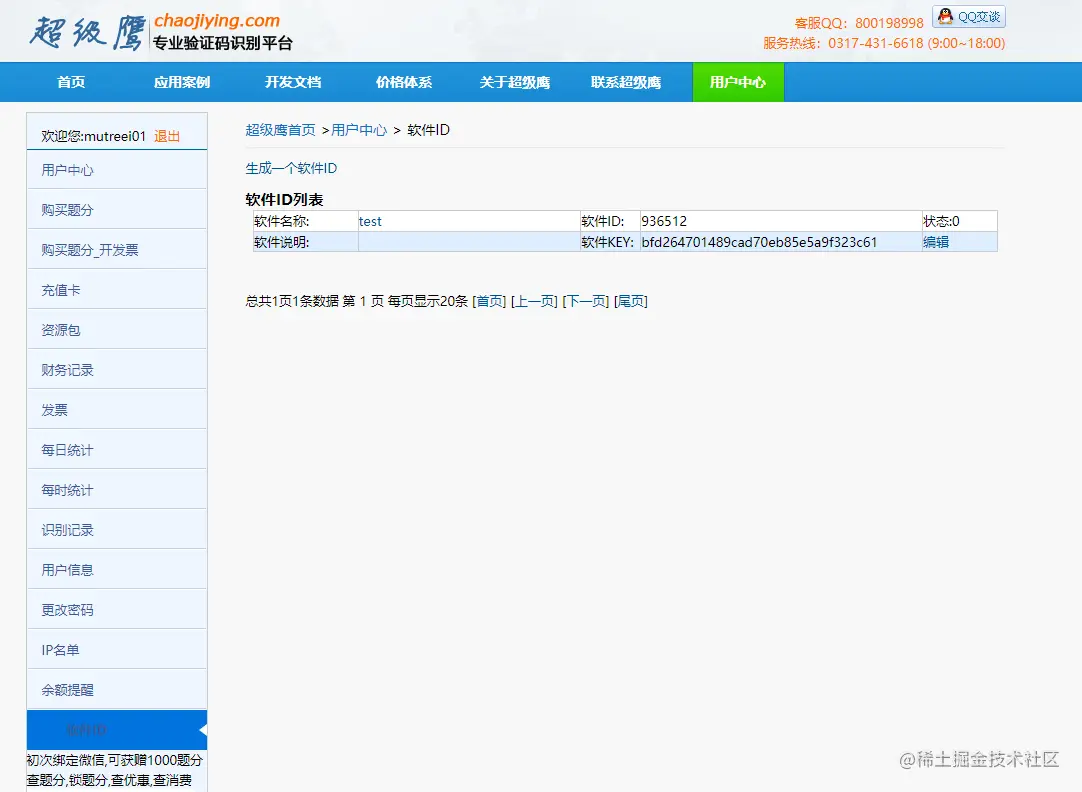Select 购买题分_开发票 in the sidebar
Image resolution: width=1082 pixels, height=792 pixels.
[x=117, y=250]
